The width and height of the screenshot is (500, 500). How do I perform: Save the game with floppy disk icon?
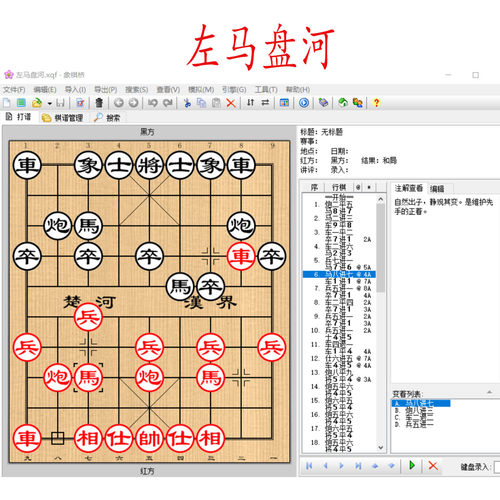click(60, 103)
